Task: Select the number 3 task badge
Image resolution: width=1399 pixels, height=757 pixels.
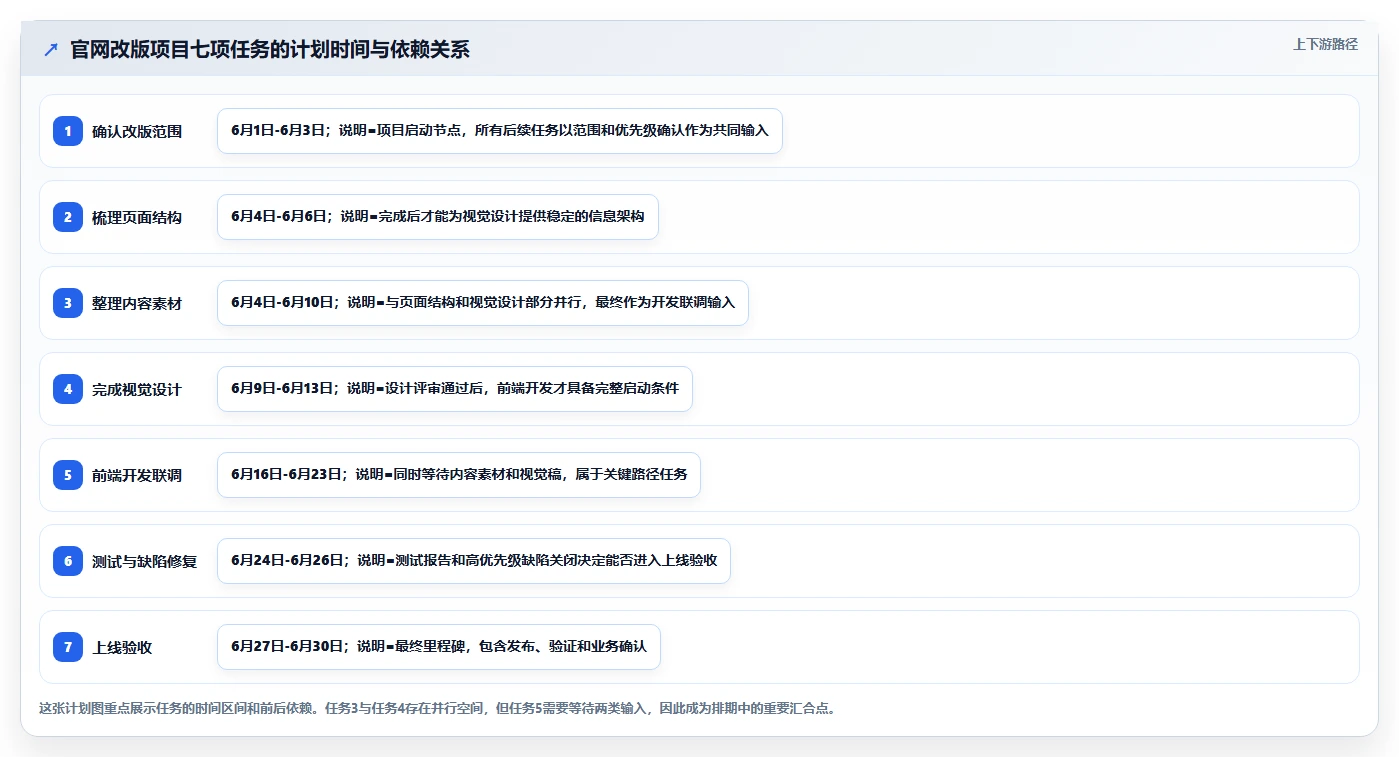Action: [x=68, y=303]
